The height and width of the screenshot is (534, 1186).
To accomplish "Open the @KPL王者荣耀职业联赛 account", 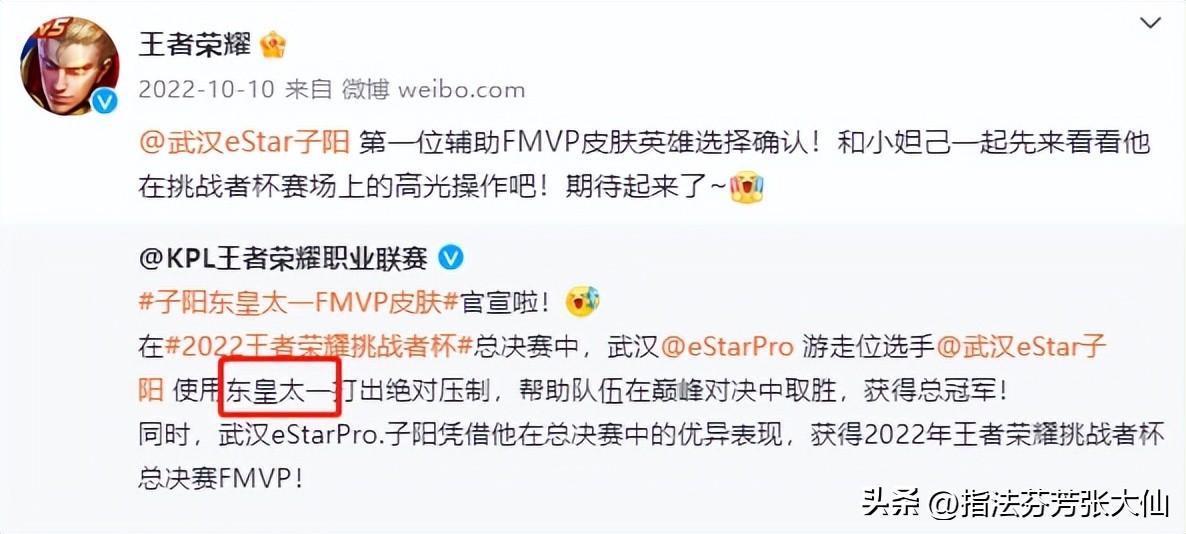I will (x=283, y=259).
